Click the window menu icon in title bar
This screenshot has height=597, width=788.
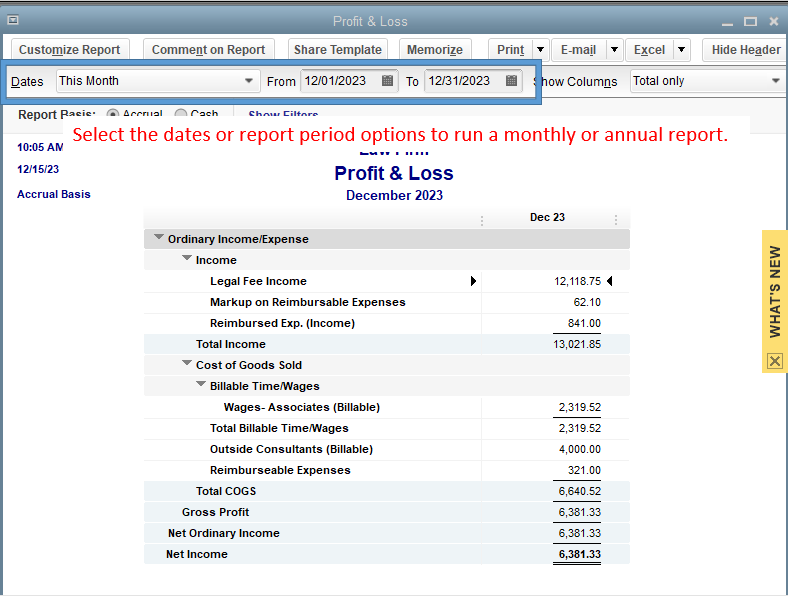[x=13, y=20]
